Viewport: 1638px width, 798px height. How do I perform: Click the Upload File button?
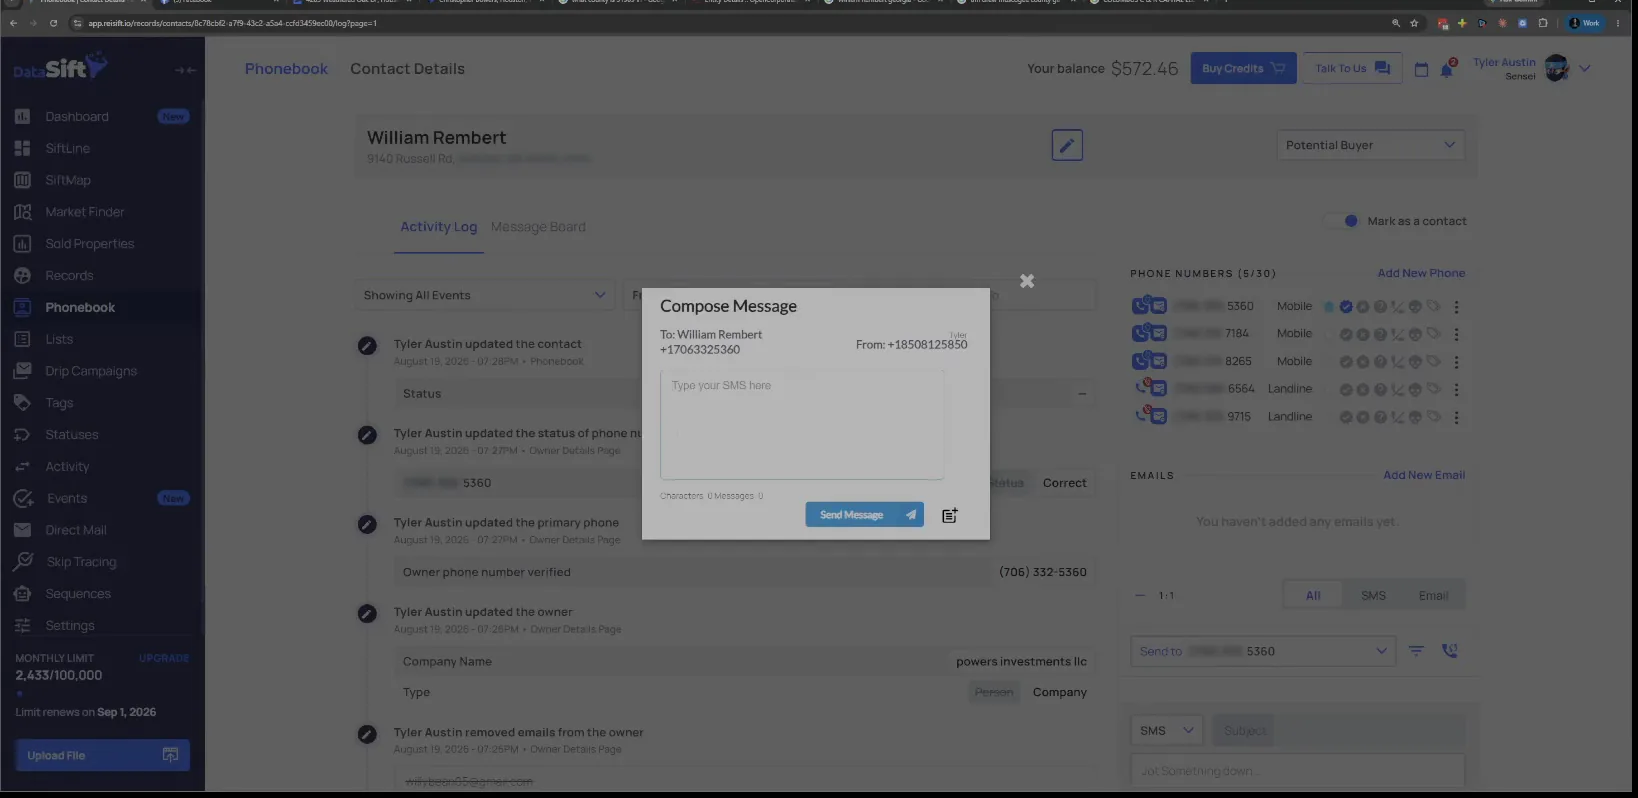pyautogui.click(x=102, y=755)
